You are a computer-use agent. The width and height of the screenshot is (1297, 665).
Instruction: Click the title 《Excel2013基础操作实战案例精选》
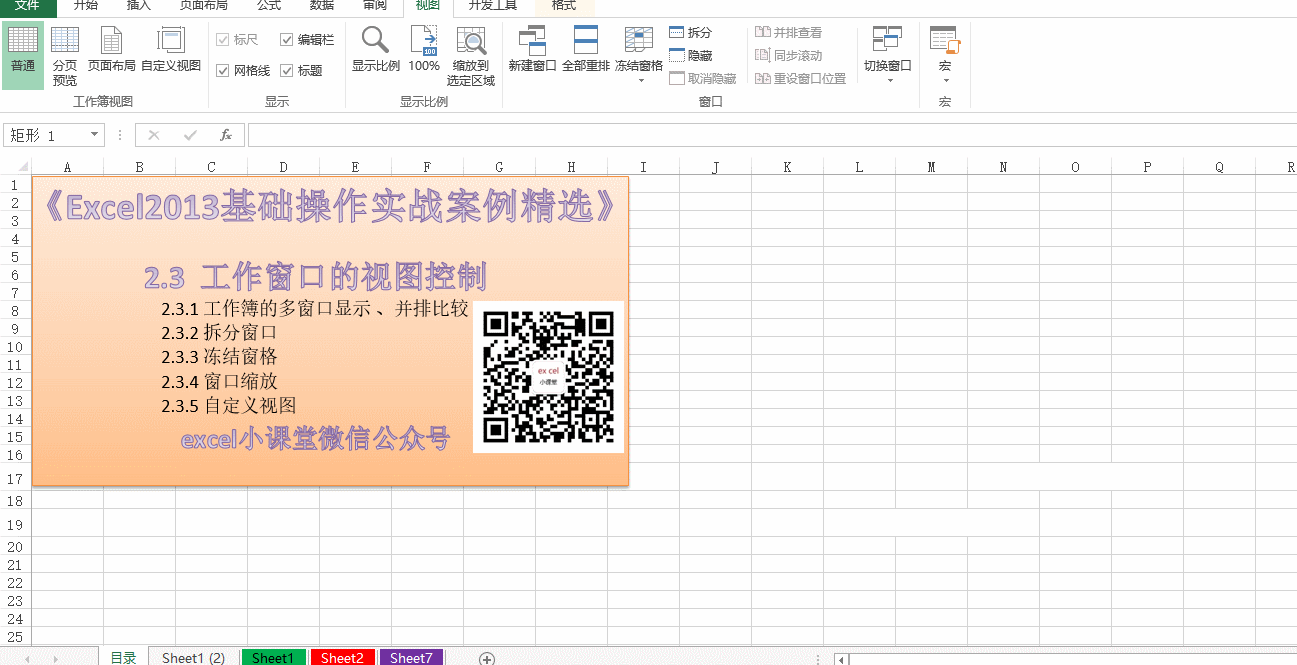(x=330, y=207)
